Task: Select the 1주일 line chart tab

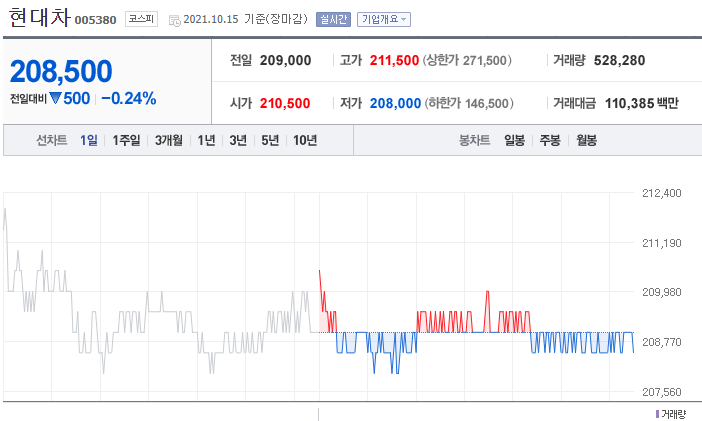Action: pos(126,140)
